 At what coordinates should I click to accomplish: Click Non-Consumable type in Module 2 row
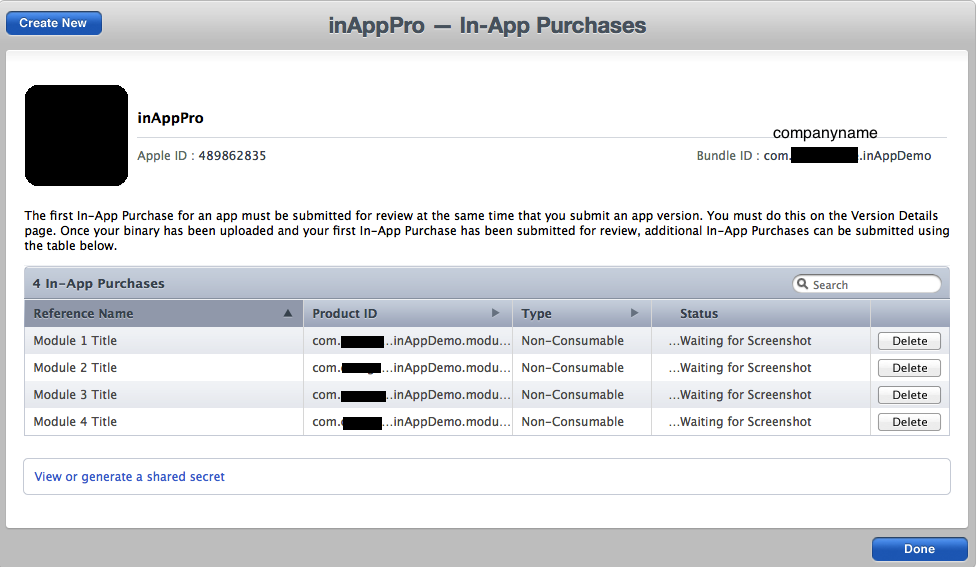click(x=573, y=368)
